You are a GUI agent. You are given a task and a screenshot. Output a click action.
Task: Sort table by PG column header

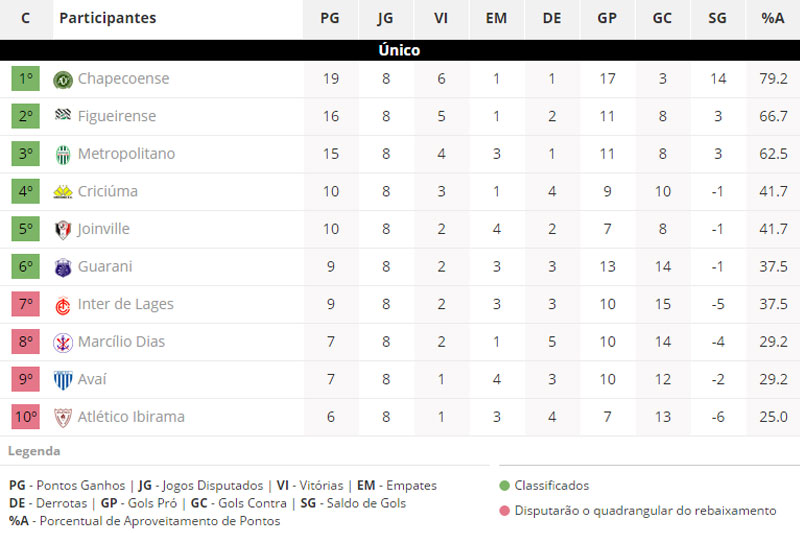[x=330, y=18]
